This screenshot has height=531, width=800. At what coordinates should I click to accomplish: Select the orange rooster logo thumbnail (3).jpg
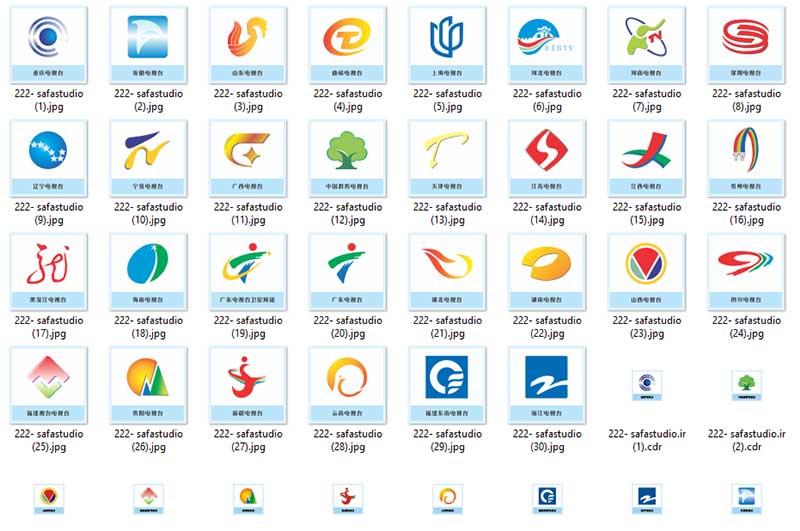click(248, 45)
